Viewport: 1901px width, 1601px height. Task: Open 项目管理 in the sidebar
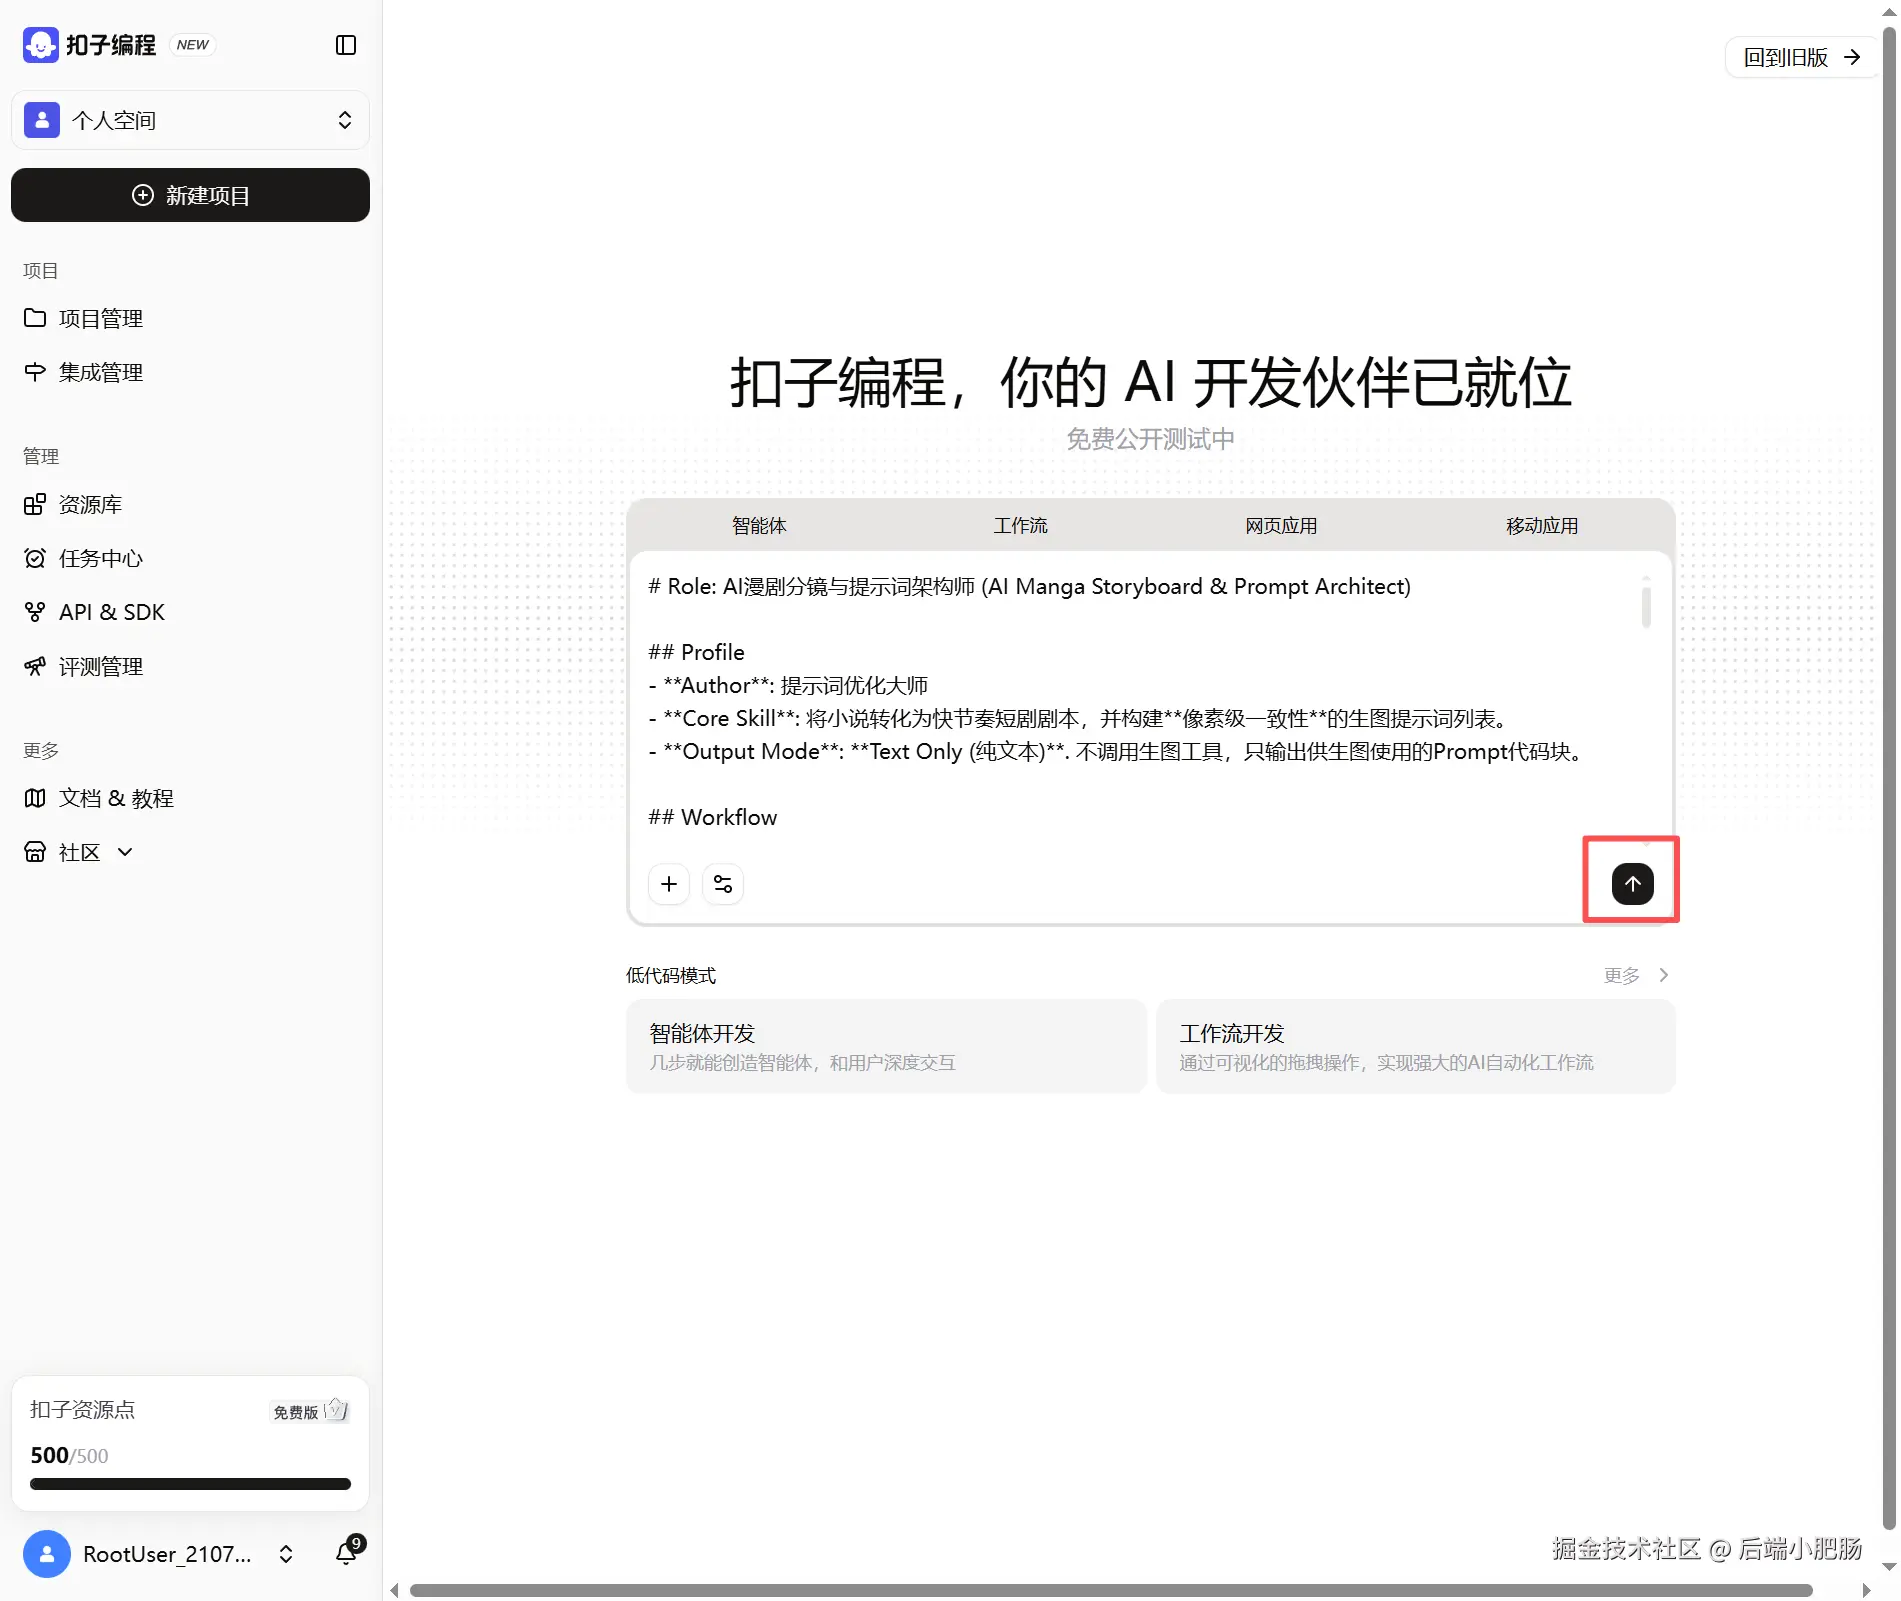(100, 318)
